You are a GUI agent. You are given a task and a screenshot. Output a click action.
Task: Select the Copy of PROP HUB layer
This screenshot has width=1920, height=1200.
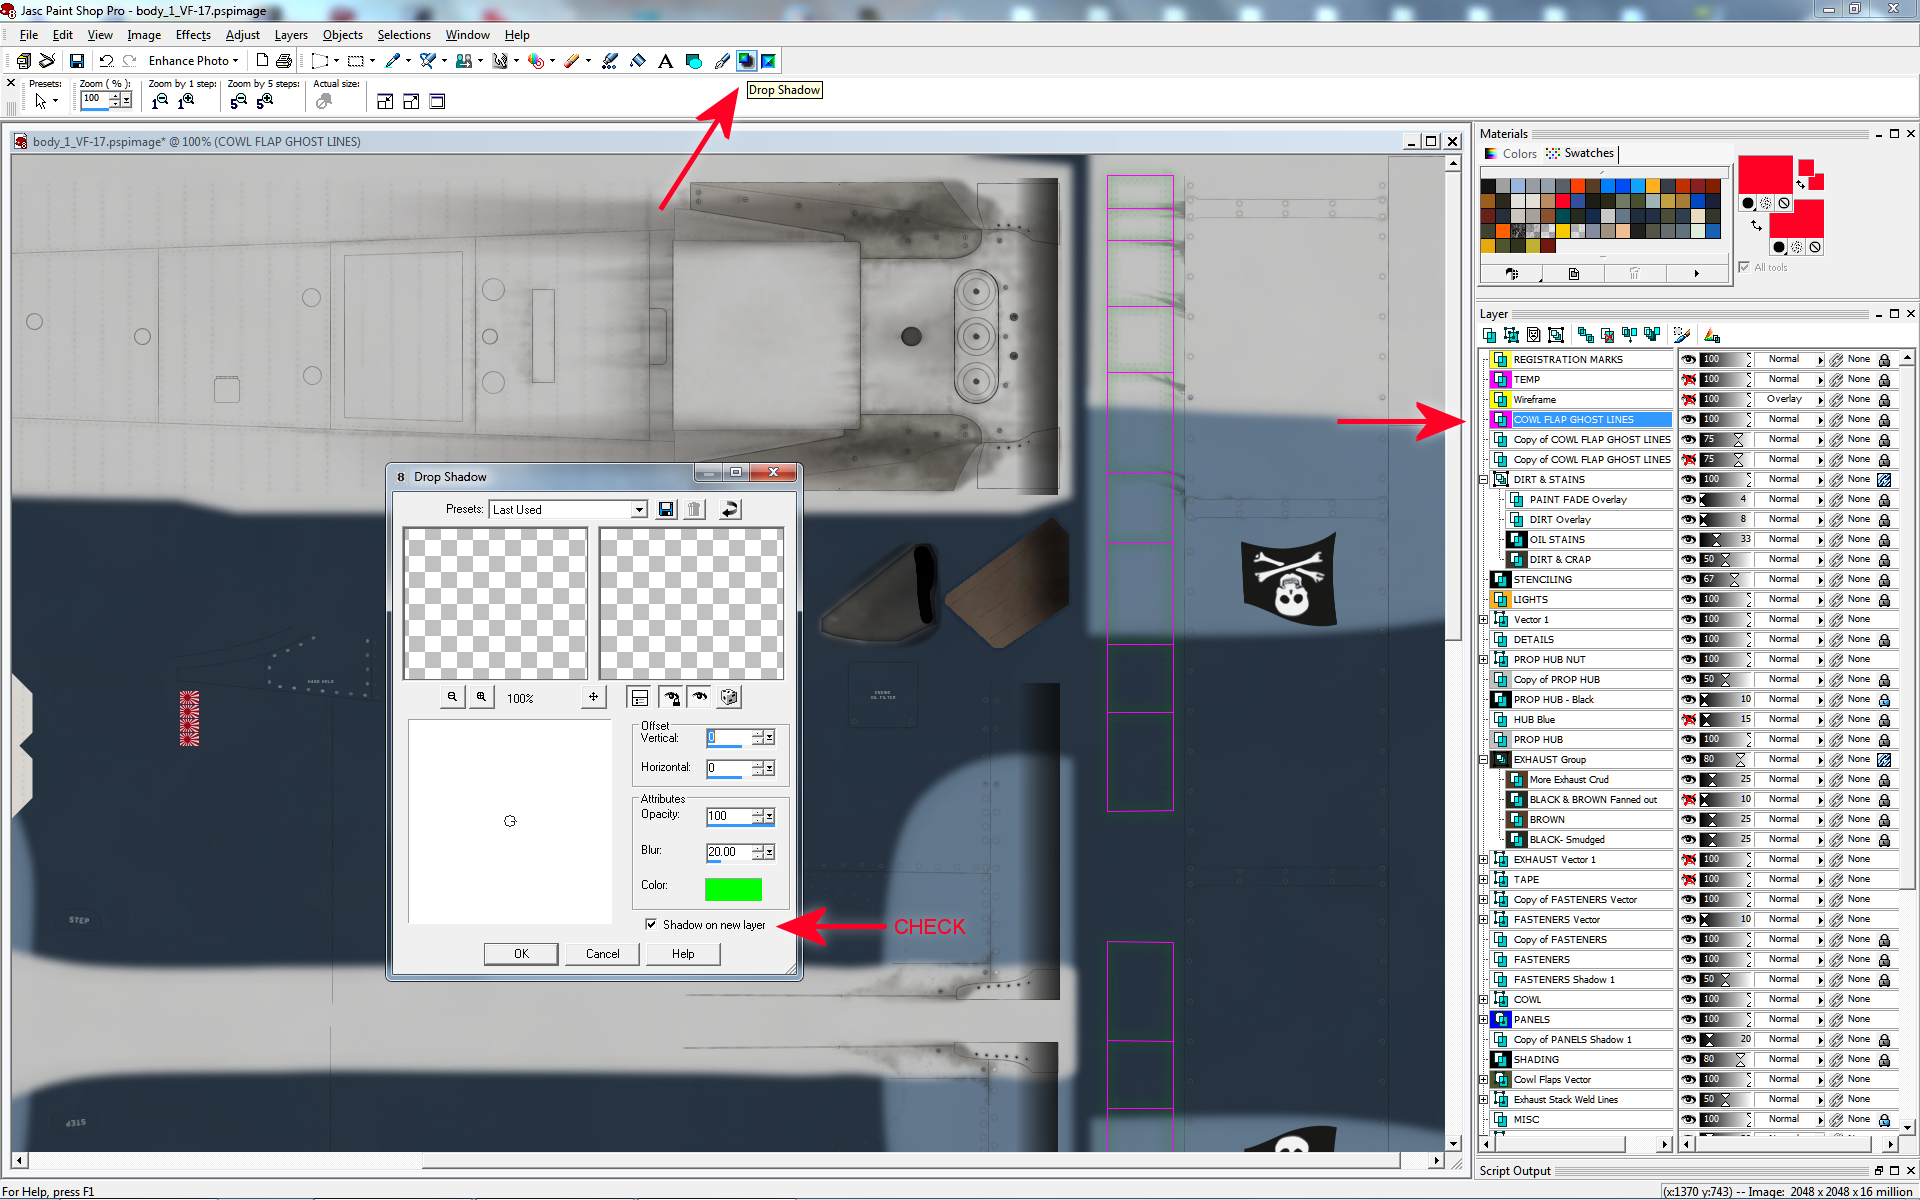1580,679
